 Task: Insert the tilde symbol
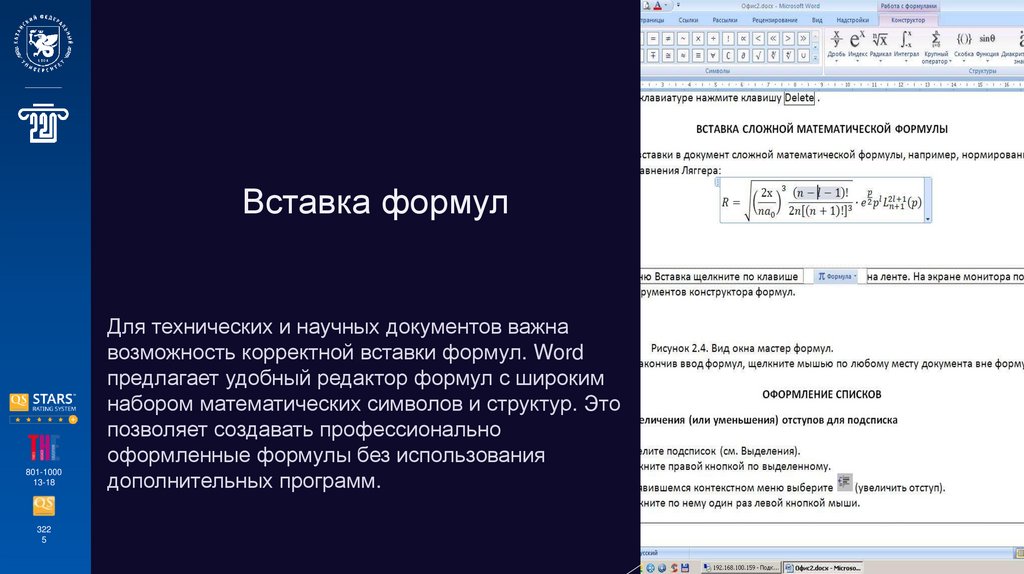(683, 39)
